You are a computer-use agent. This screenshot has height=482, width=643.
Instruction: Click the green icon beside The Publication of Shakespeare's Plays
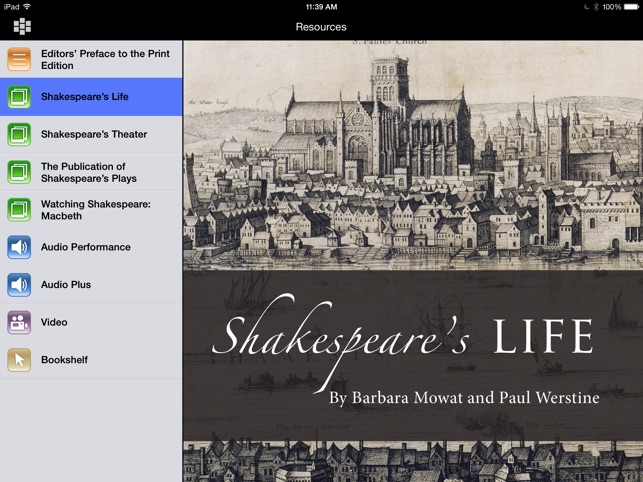click(x=19, y=172)
